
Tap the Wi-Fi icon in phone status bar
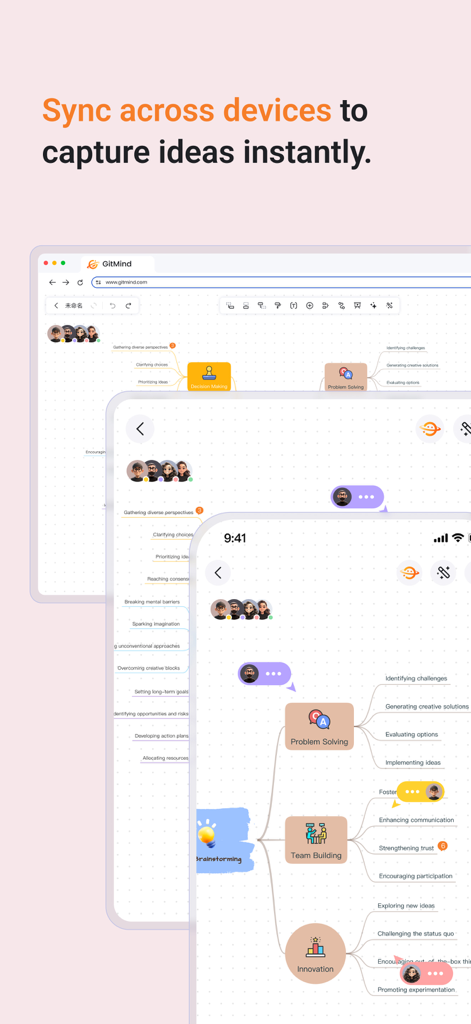457,537
